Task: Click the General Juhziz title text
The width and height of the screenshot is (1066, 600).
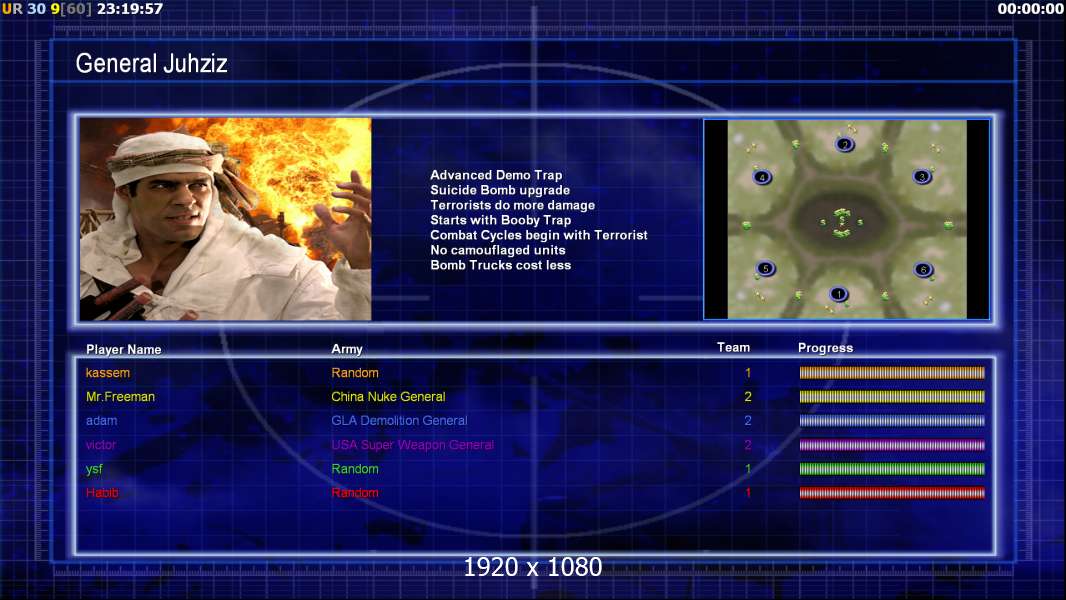Action: (x=151, y=63)
